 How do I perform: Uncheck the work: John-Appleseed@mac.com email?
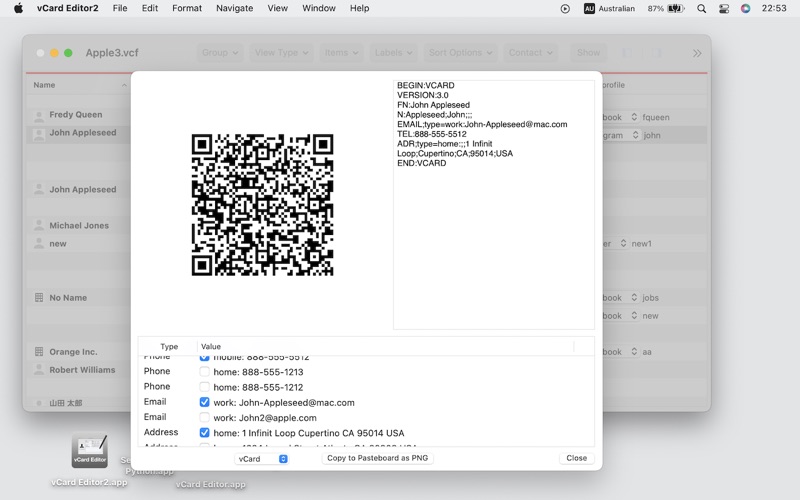click(x=204, y=402)
